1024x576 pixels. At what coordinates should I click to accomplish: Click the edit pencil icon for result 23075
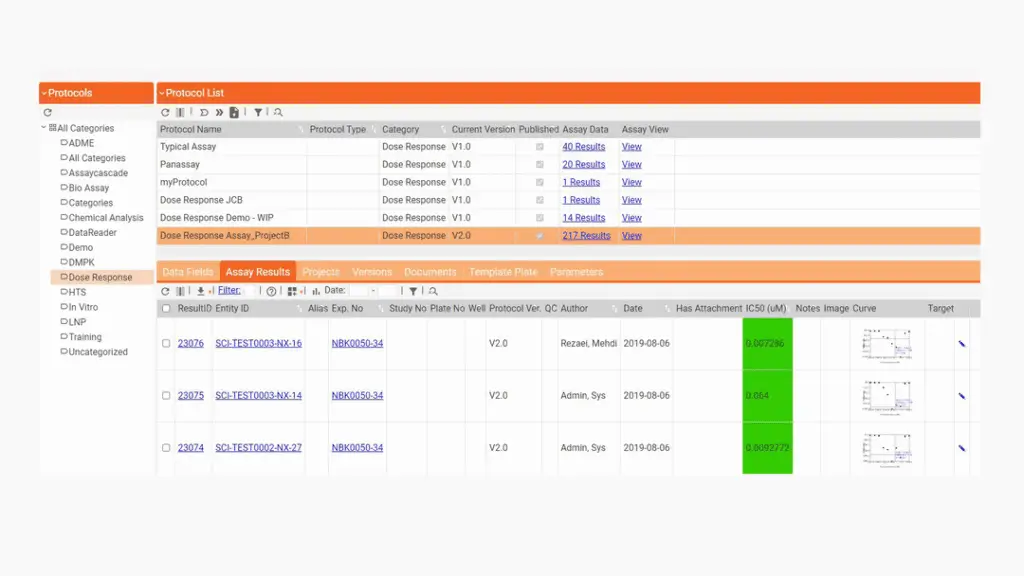pyautogui.click(x=961, y=396)
